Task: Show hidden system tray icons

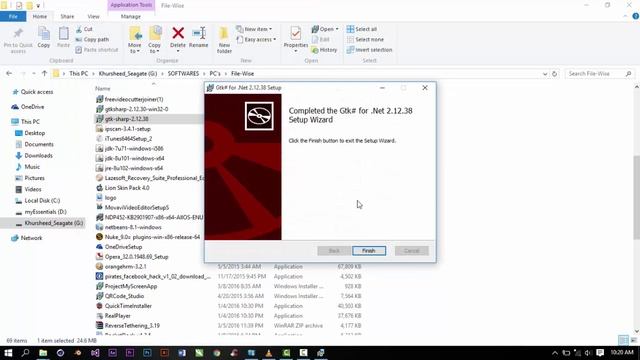Action: [555, 353]
